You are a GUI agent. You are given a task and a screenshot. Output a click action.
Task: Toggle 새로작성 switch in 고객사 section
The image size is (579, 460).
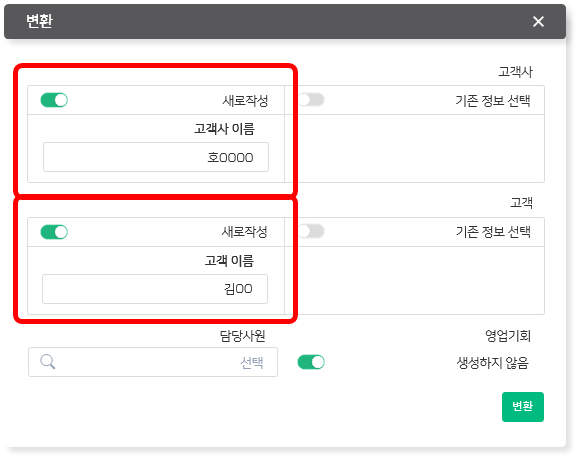54,100
